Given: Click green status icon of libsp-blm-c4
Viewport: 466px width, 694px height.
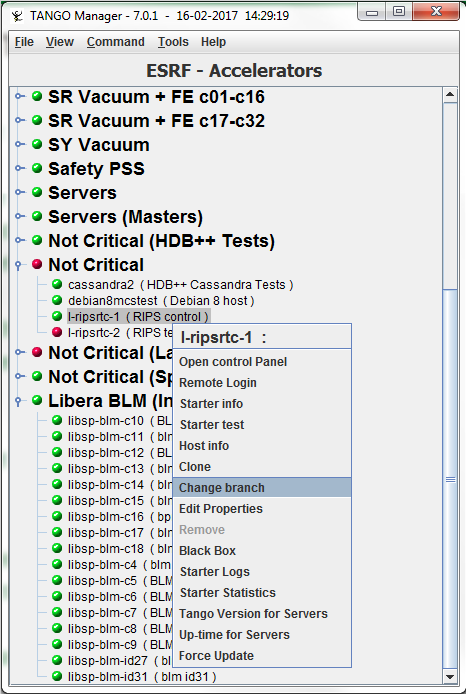Looking at the screenshot, I should pyautogui.click(x=57, y=564).
